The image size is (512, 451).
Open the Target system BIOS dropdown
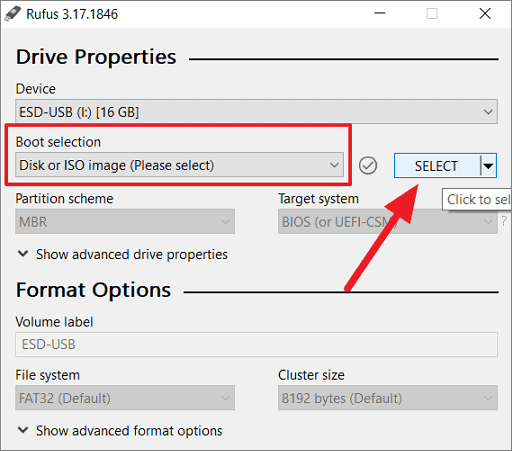click(x=388, y=221)
